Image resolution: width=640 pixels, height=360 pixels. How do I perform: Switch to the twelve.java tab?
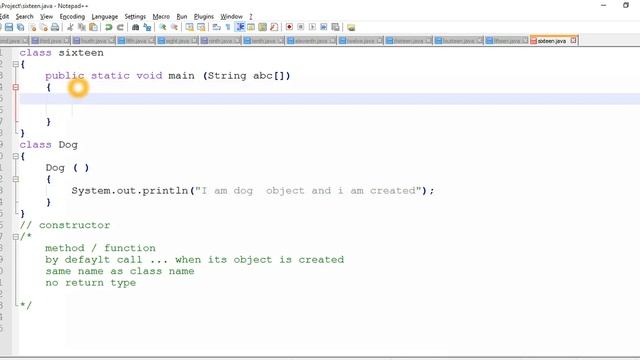pos(360,41)
